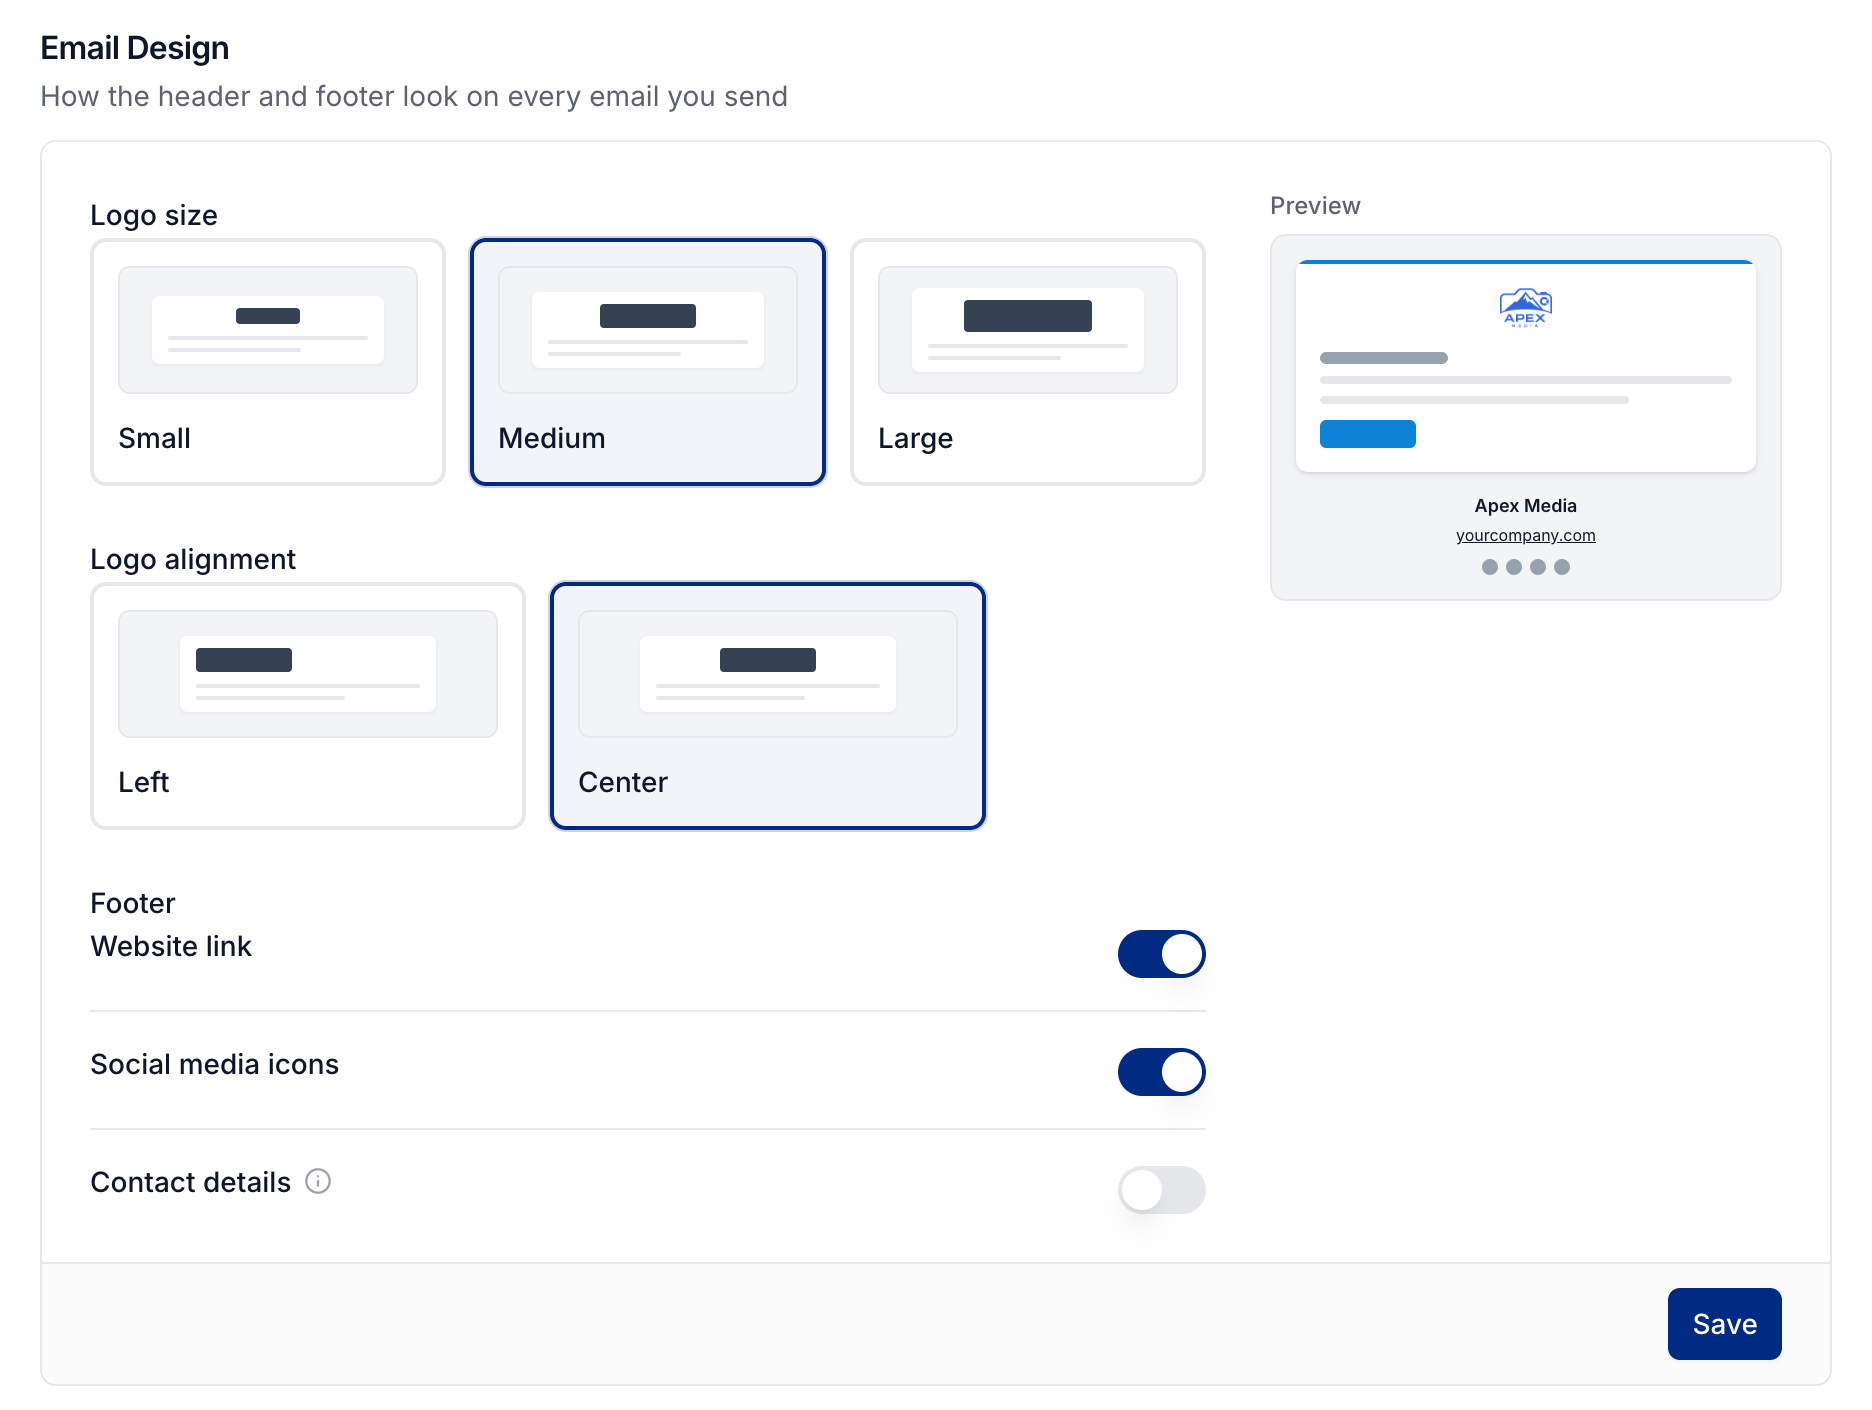Disable the Website link toggle
Image resolution: width=1872 pixels, height=1410 pixels.
[x=1161, y=954]
